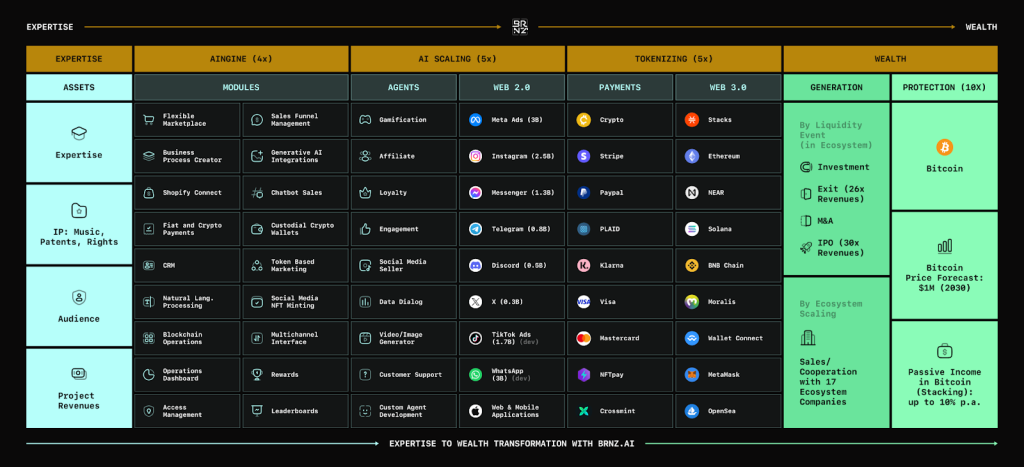Click the X logo icon

475,302
